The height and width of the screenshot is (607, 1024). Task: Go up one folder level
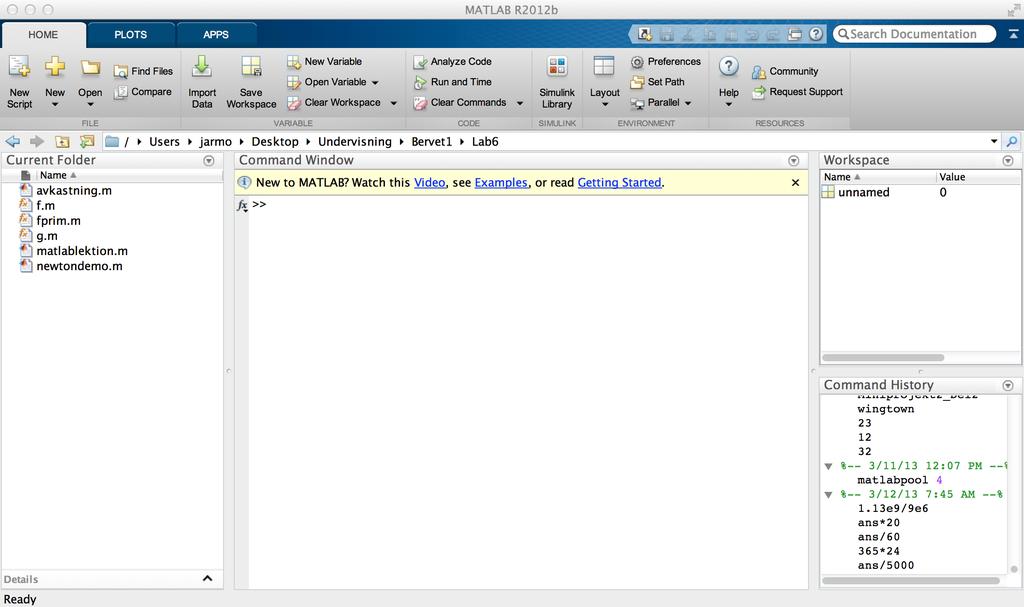62,141
